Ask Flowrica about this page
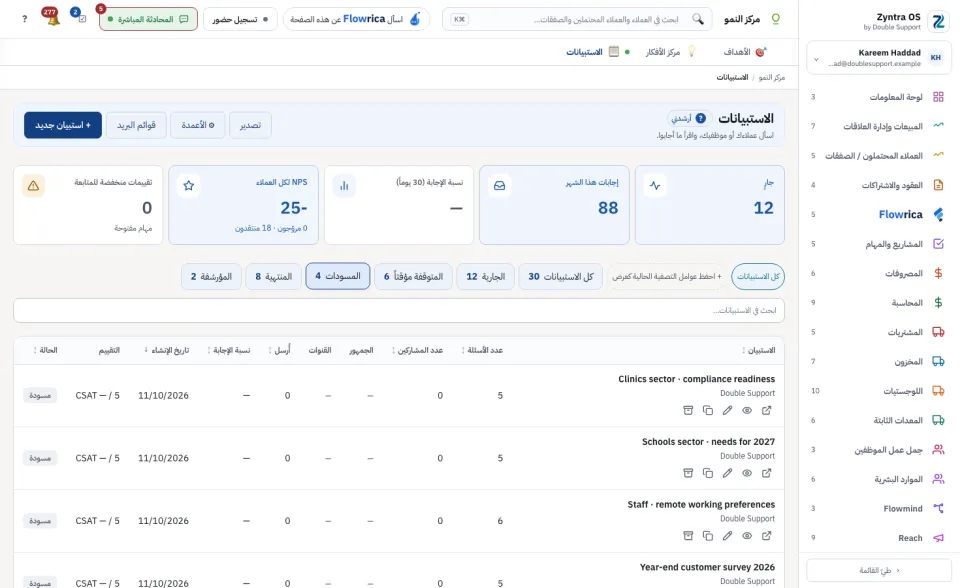This screenshot has height=588, width=960. pos(356,19)
